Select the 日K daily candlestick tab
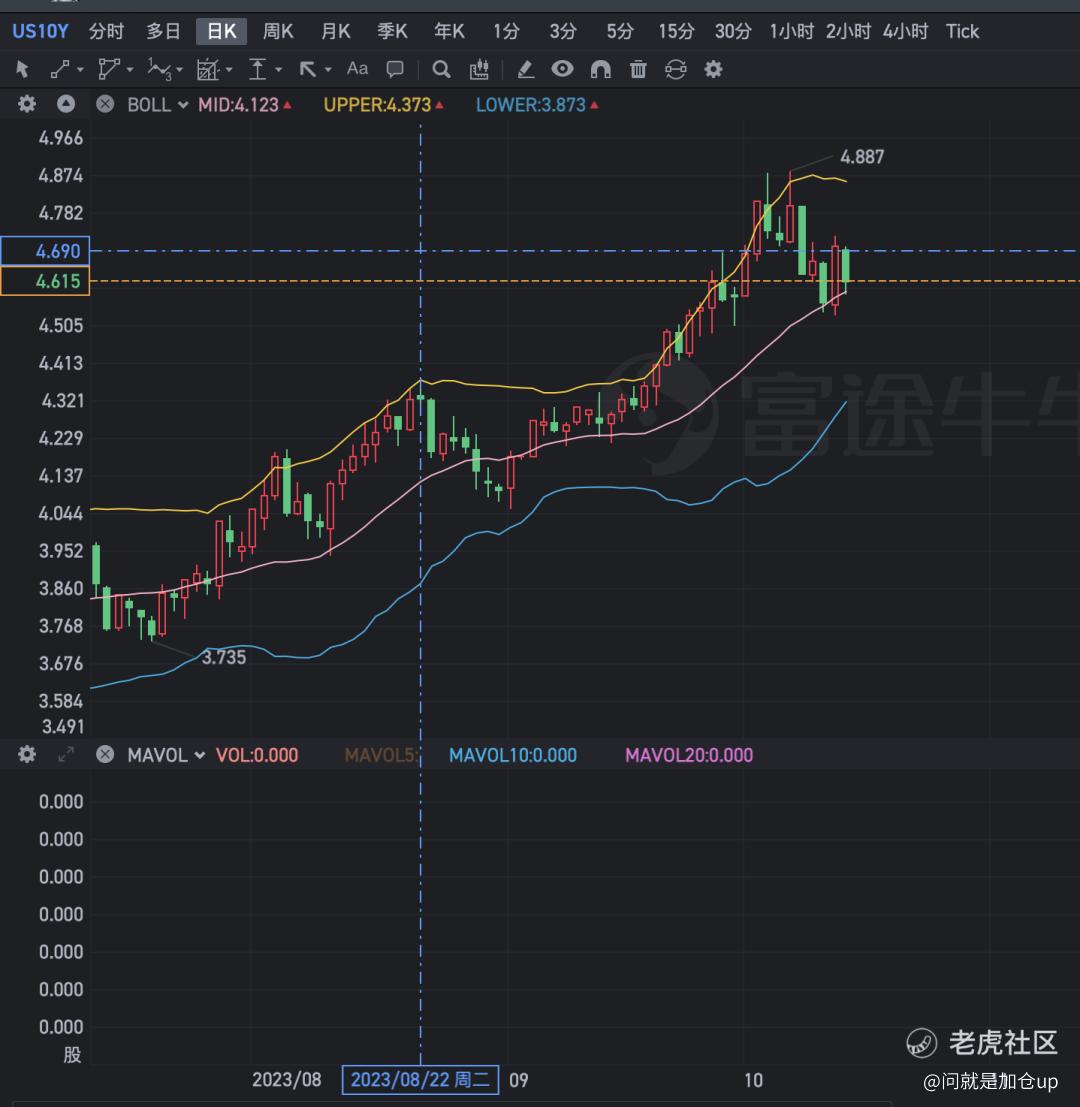Image resolution: width=1080 pixels, height=1107 pixels. click(x=222, y=31)
